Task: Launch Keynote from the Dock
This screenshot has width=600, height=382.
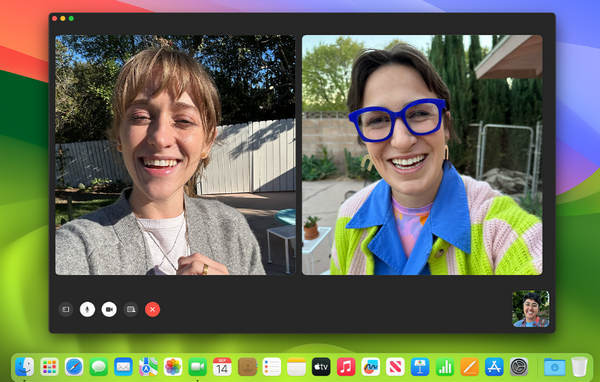Action: [420, 367]
